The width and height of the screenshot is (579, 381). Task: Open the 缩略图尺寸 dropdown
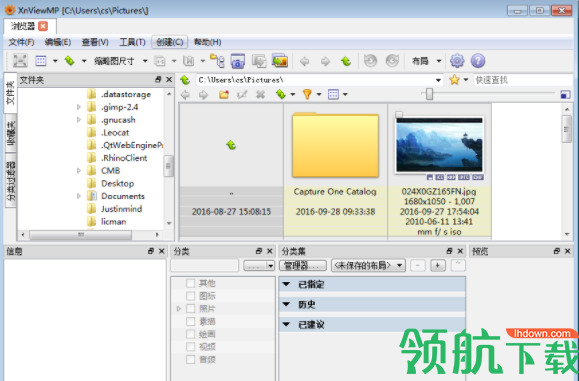(145, 61)
